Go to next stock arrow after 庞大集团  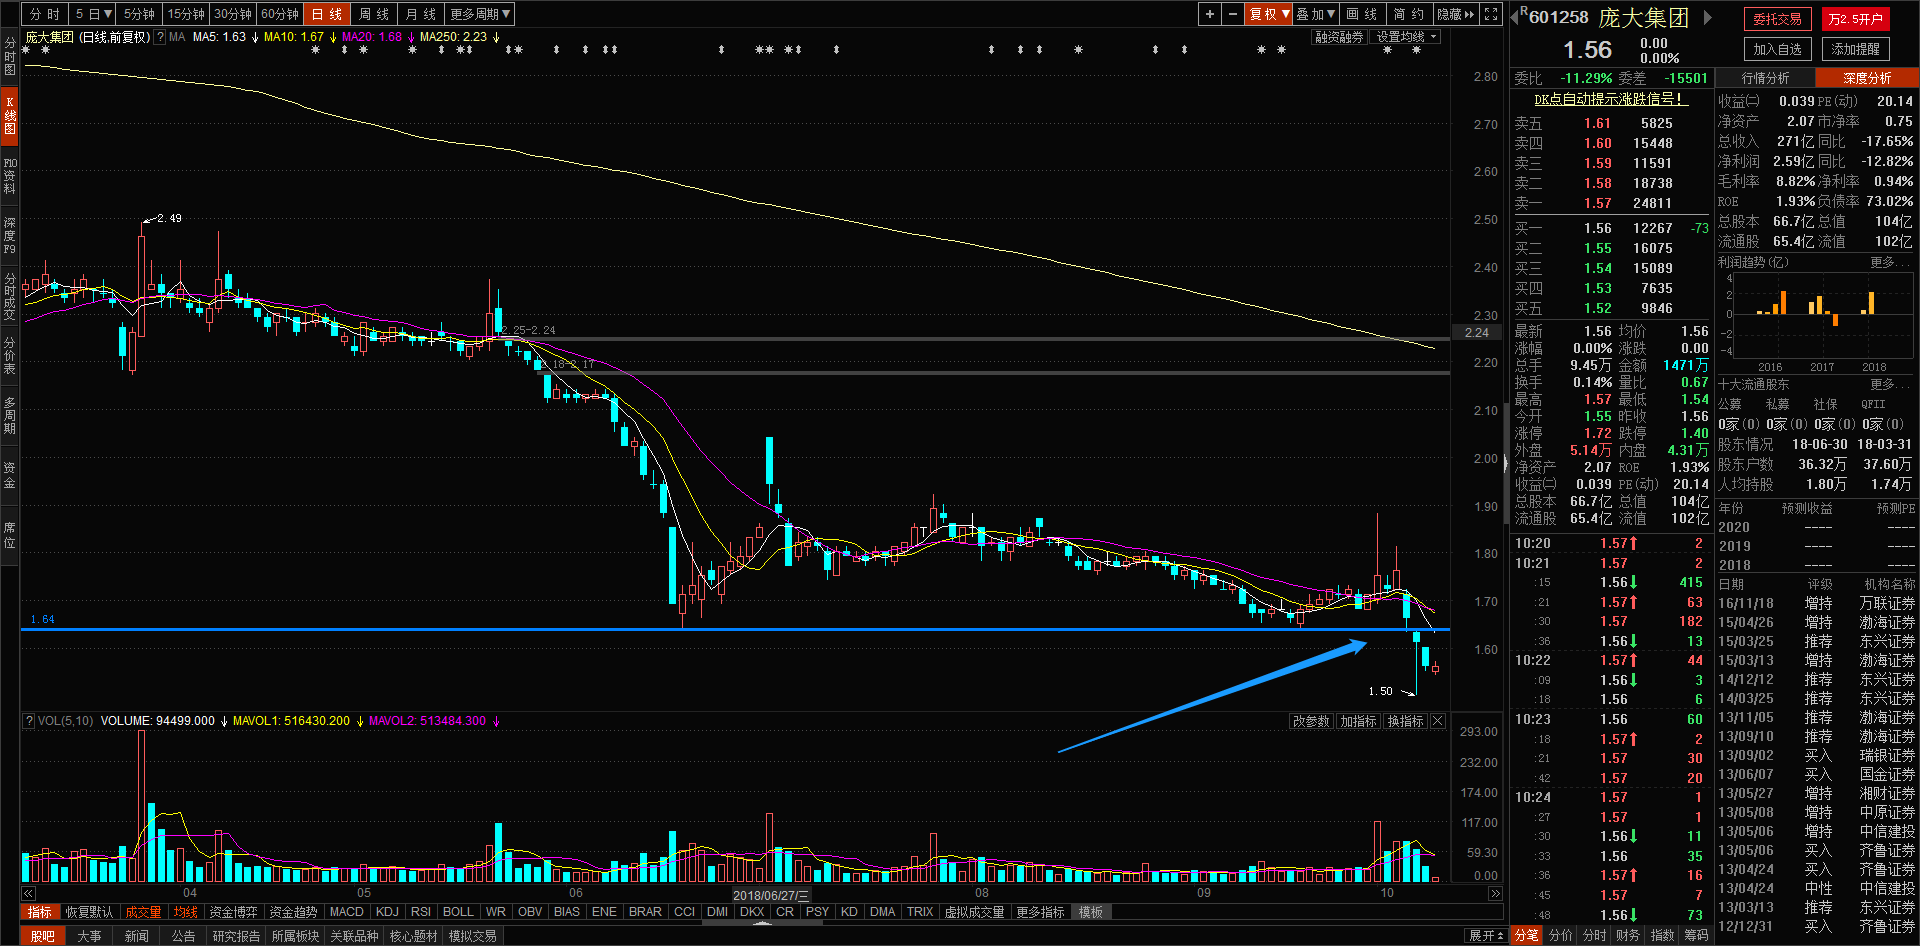click(1708, 17)
